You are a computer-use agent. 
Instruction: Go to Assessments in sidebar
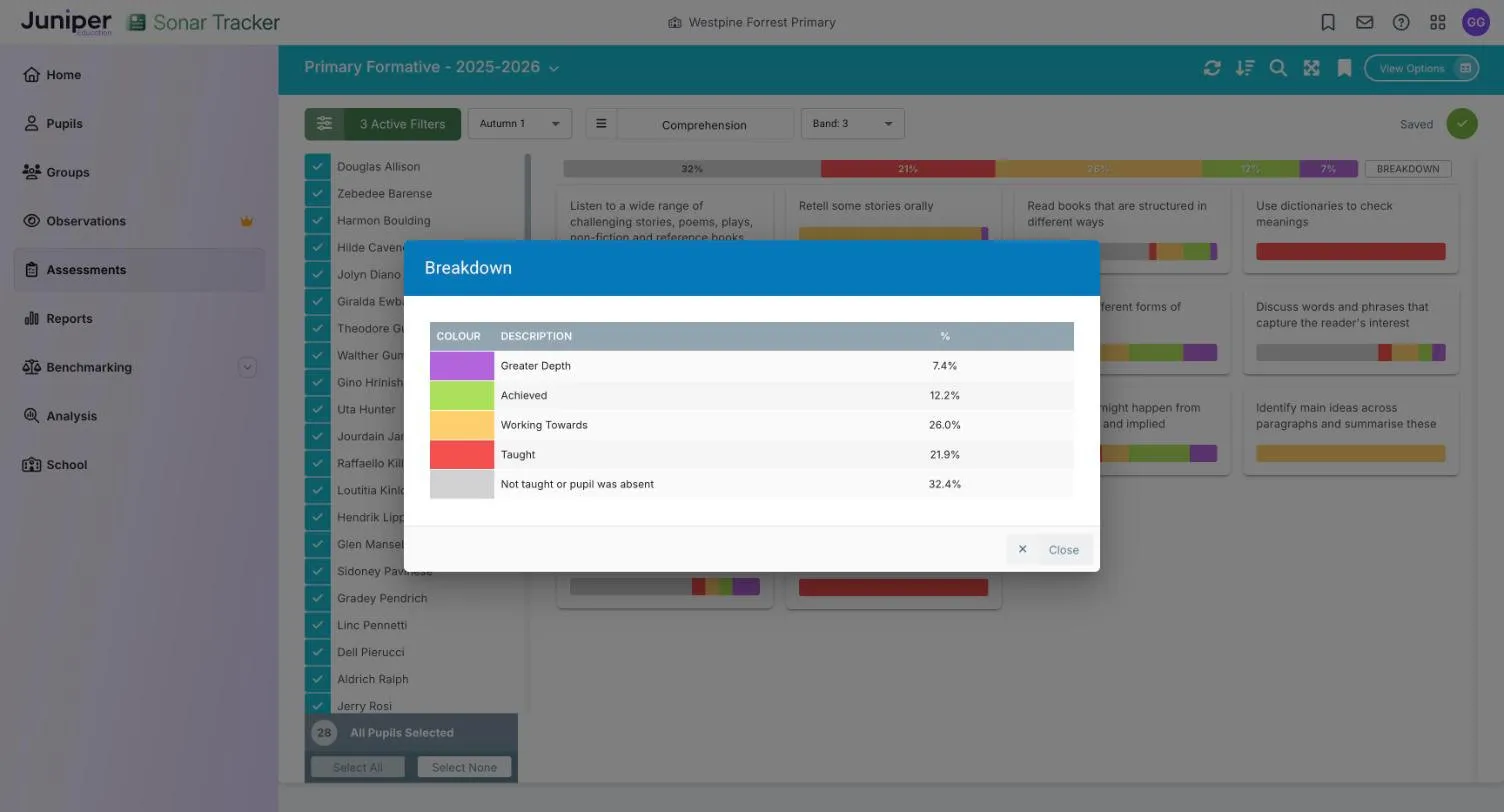139,270
